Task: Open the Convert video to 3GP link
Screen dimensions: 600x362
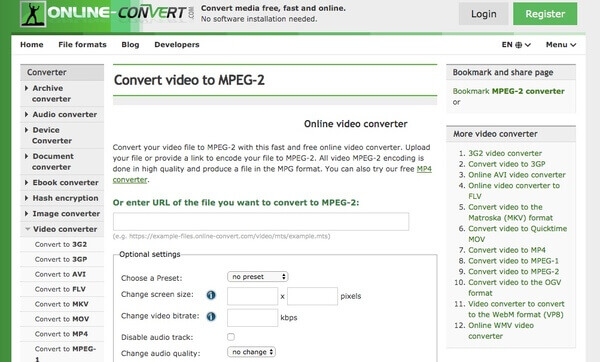Action: [507, 164]
